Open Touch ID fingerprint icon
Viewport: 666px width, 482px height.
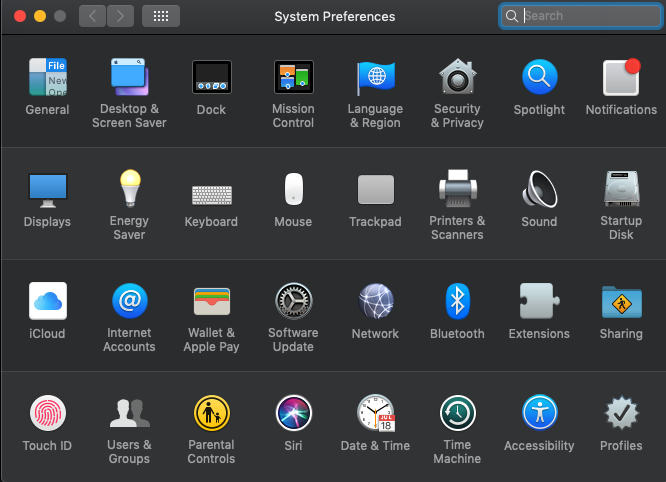(x=48, y=413)
